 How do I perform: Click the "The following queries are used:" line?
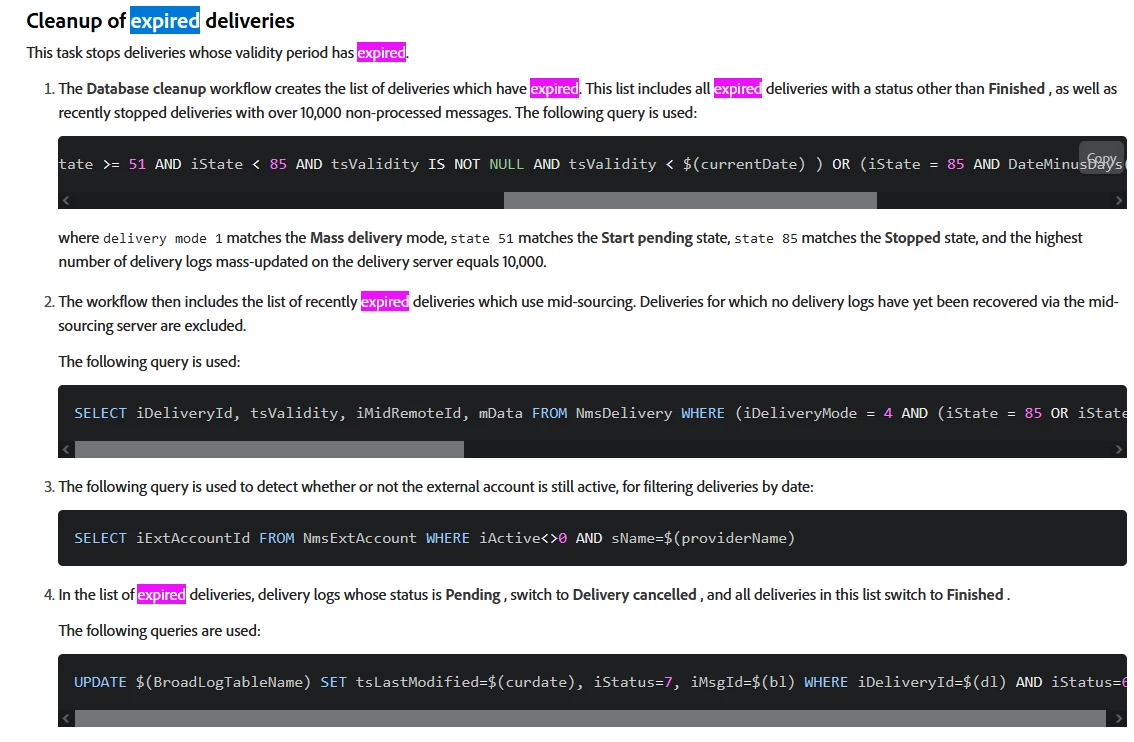point(159,631)
